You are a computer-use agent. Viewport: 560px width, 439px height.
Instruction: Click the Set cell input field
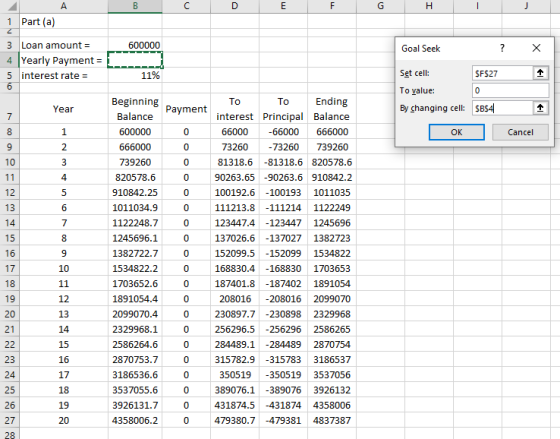502,73
